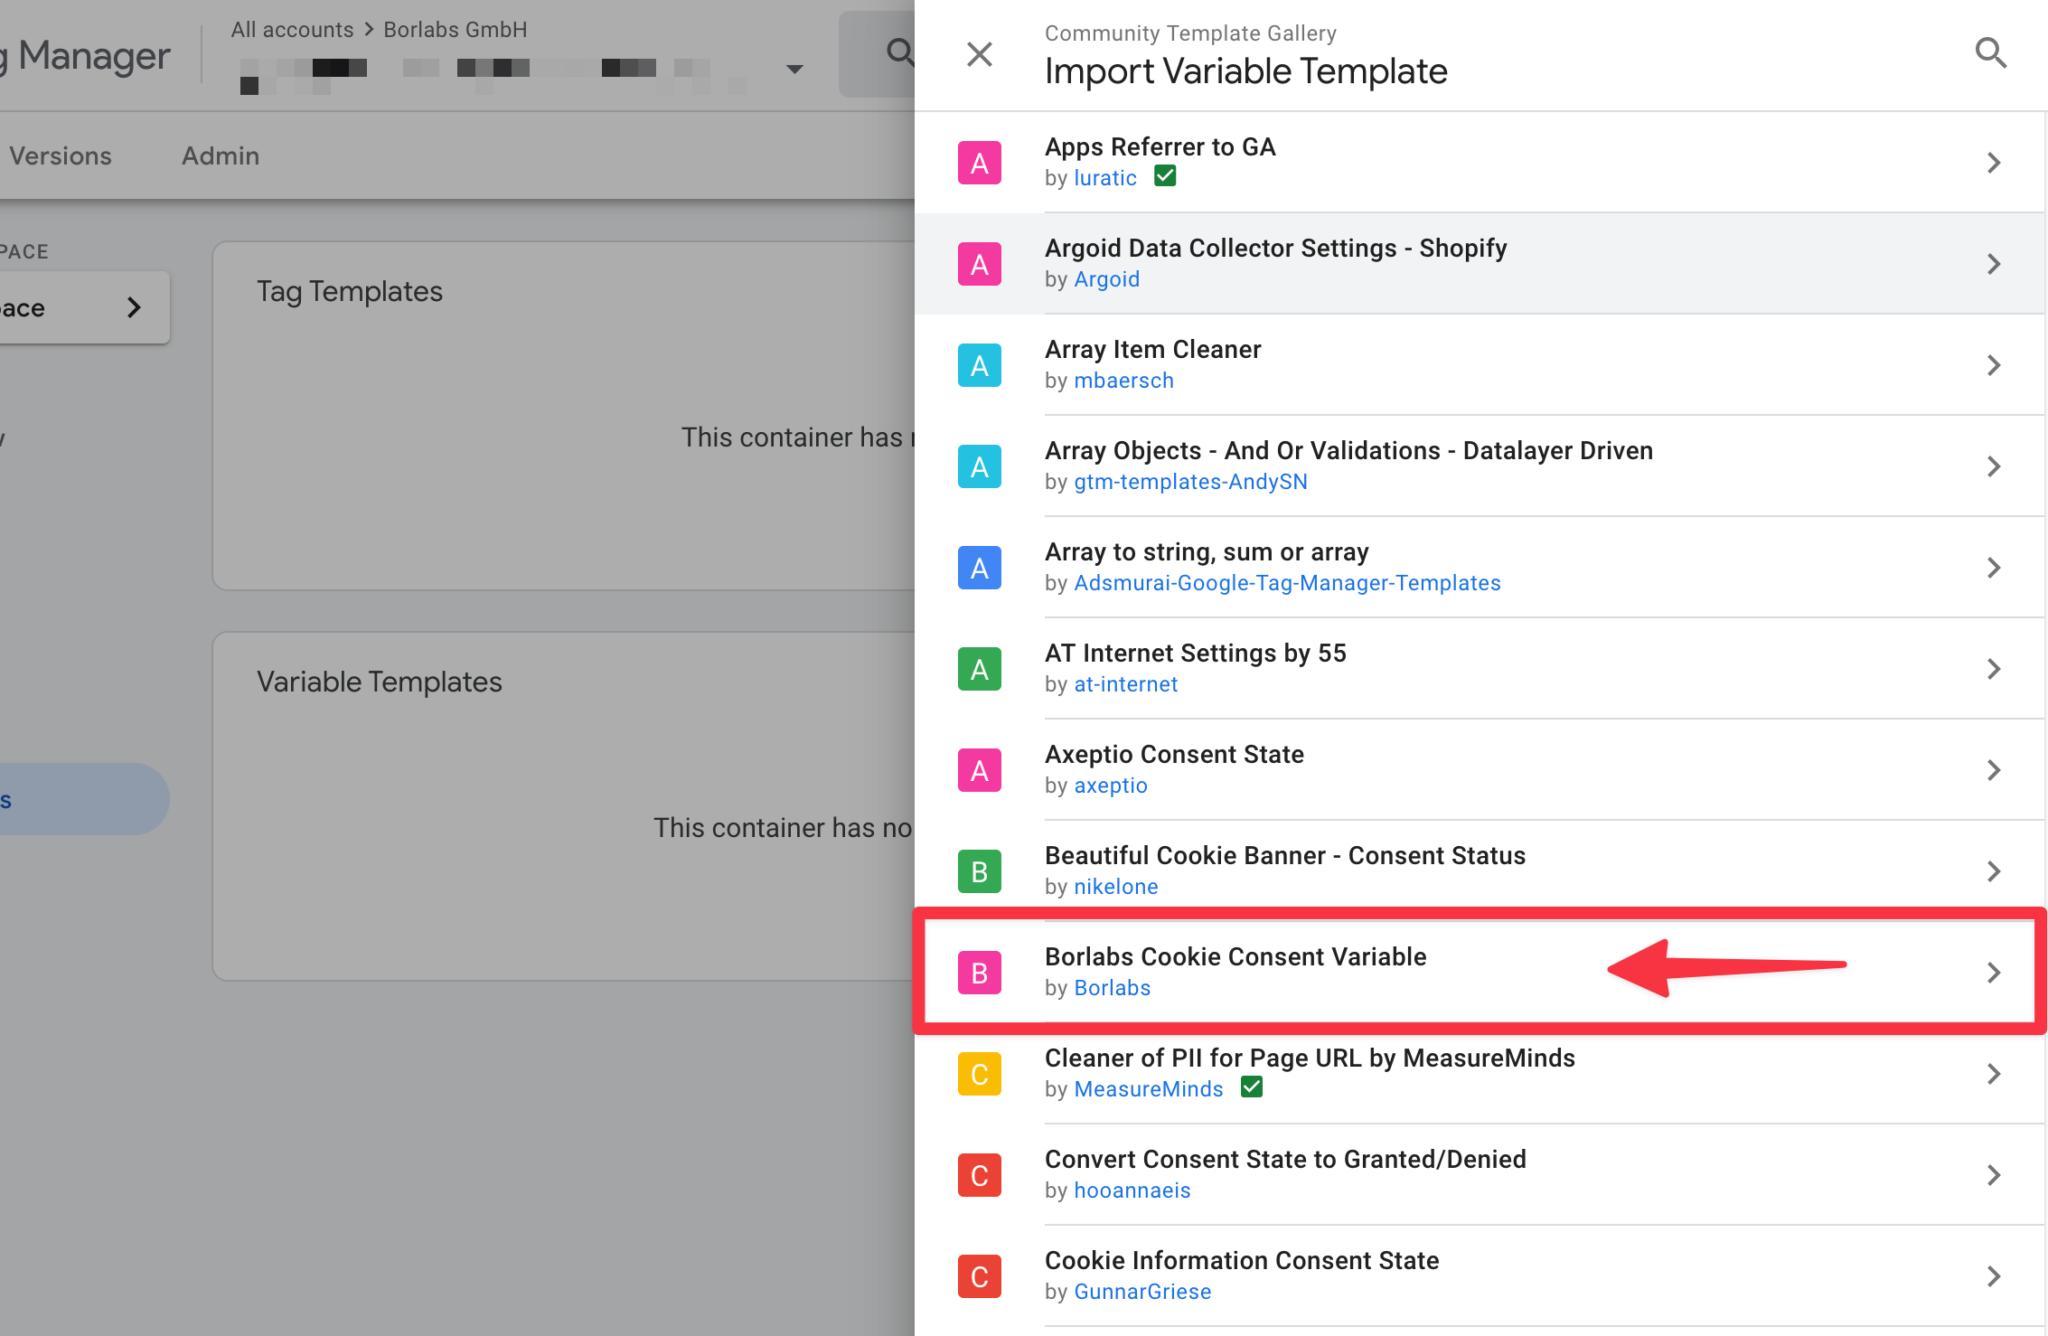Open the account selector dropdown arrow
This screenshot has width=2048, height=1336.
tap(794, 69)
